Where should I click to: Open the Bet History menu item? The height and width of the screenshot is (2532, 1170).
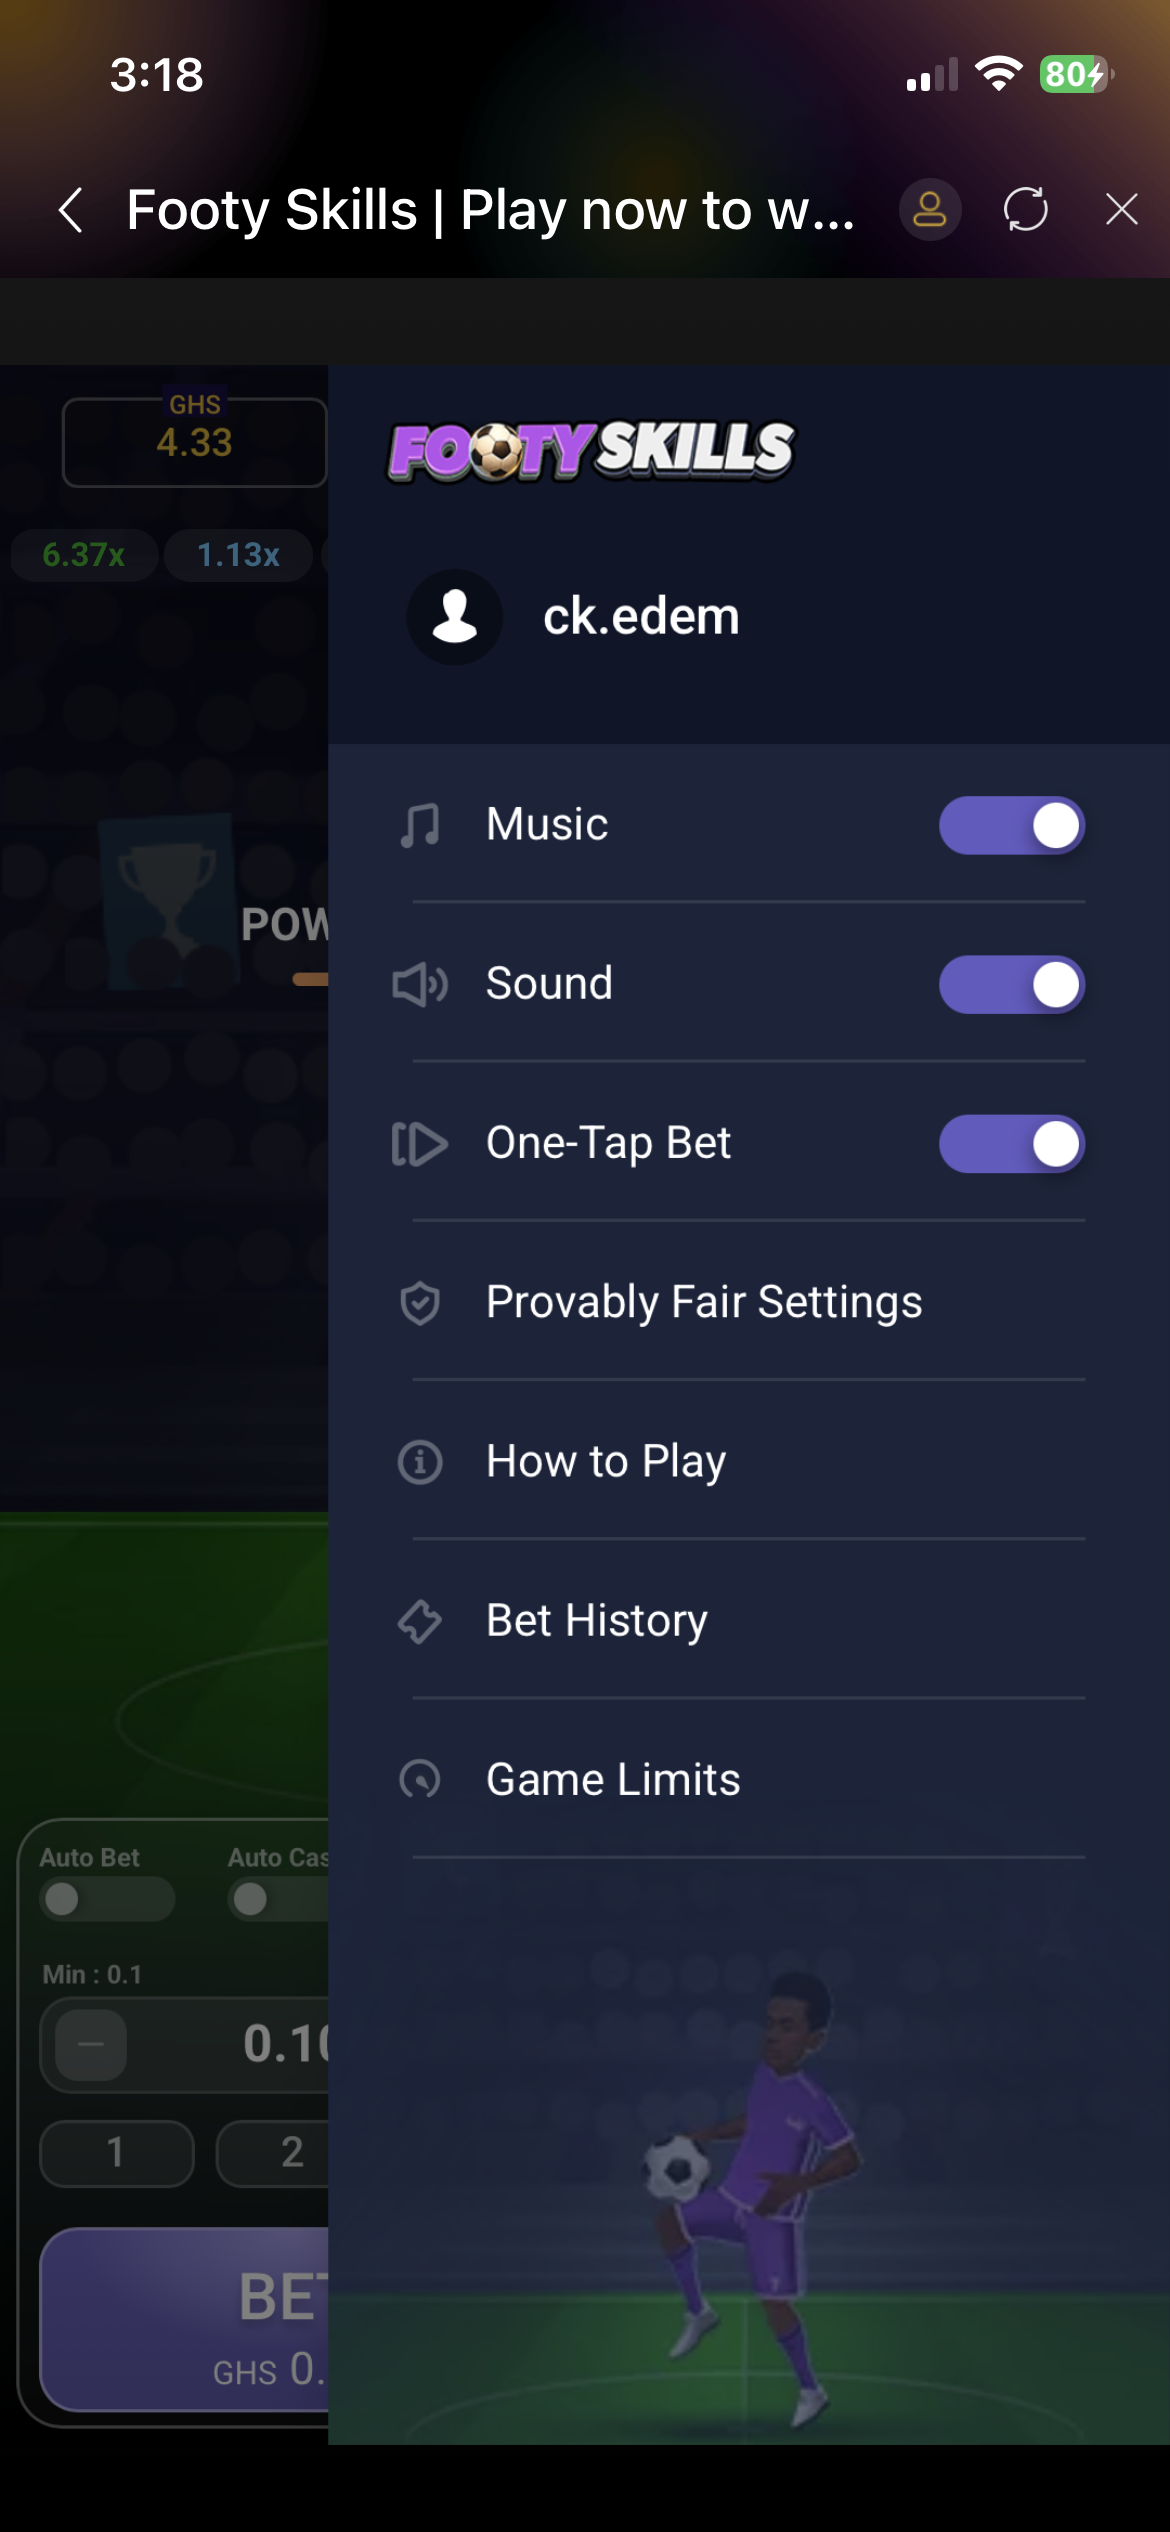pyautogui.click(x=597, y=1621)
